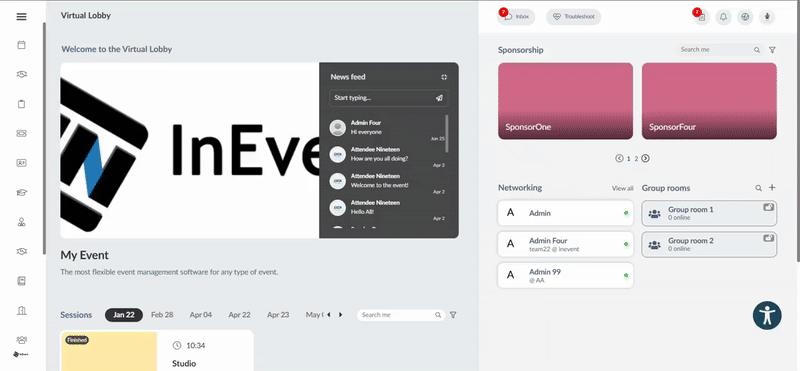Image resolution: width=800 pixels, height=371 pixels.
Task: Join Group room 2
Action: (709, 244)
